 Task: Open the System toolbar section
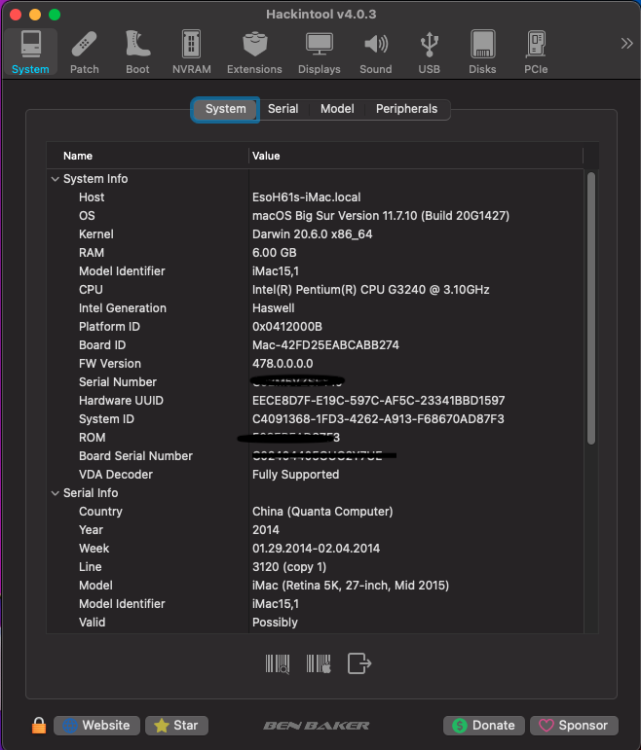(31, 52)
